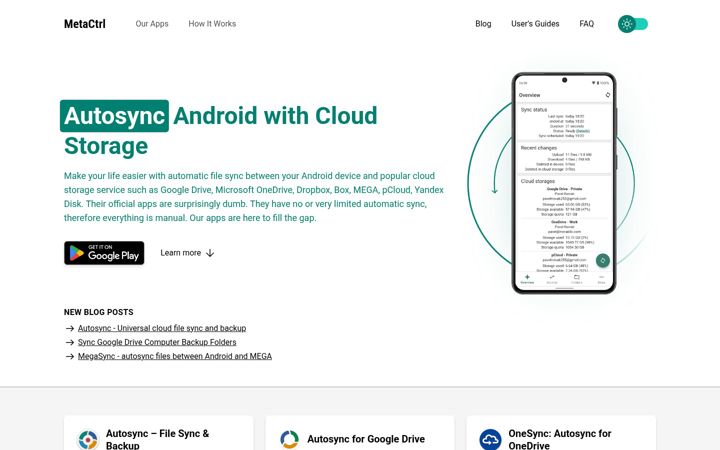Click the 'Recent changes' heading in the phone screenshot
Screen dimensions: 720x450
pos(539,148)
